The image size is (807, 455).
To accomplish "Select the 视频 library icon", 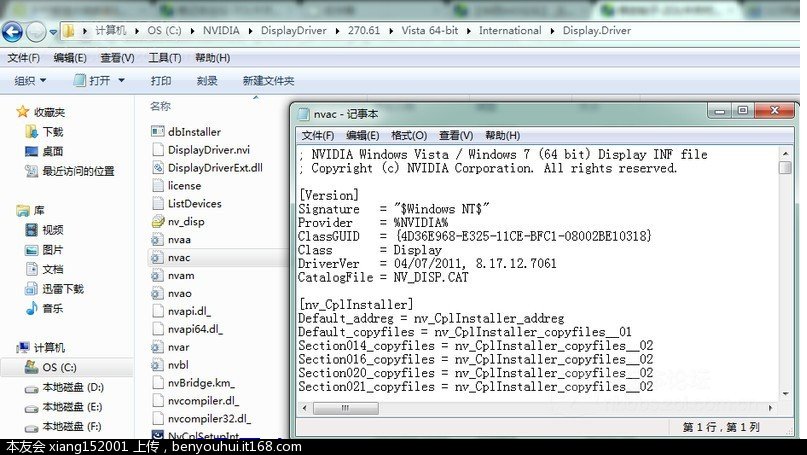I will [31, 230].
